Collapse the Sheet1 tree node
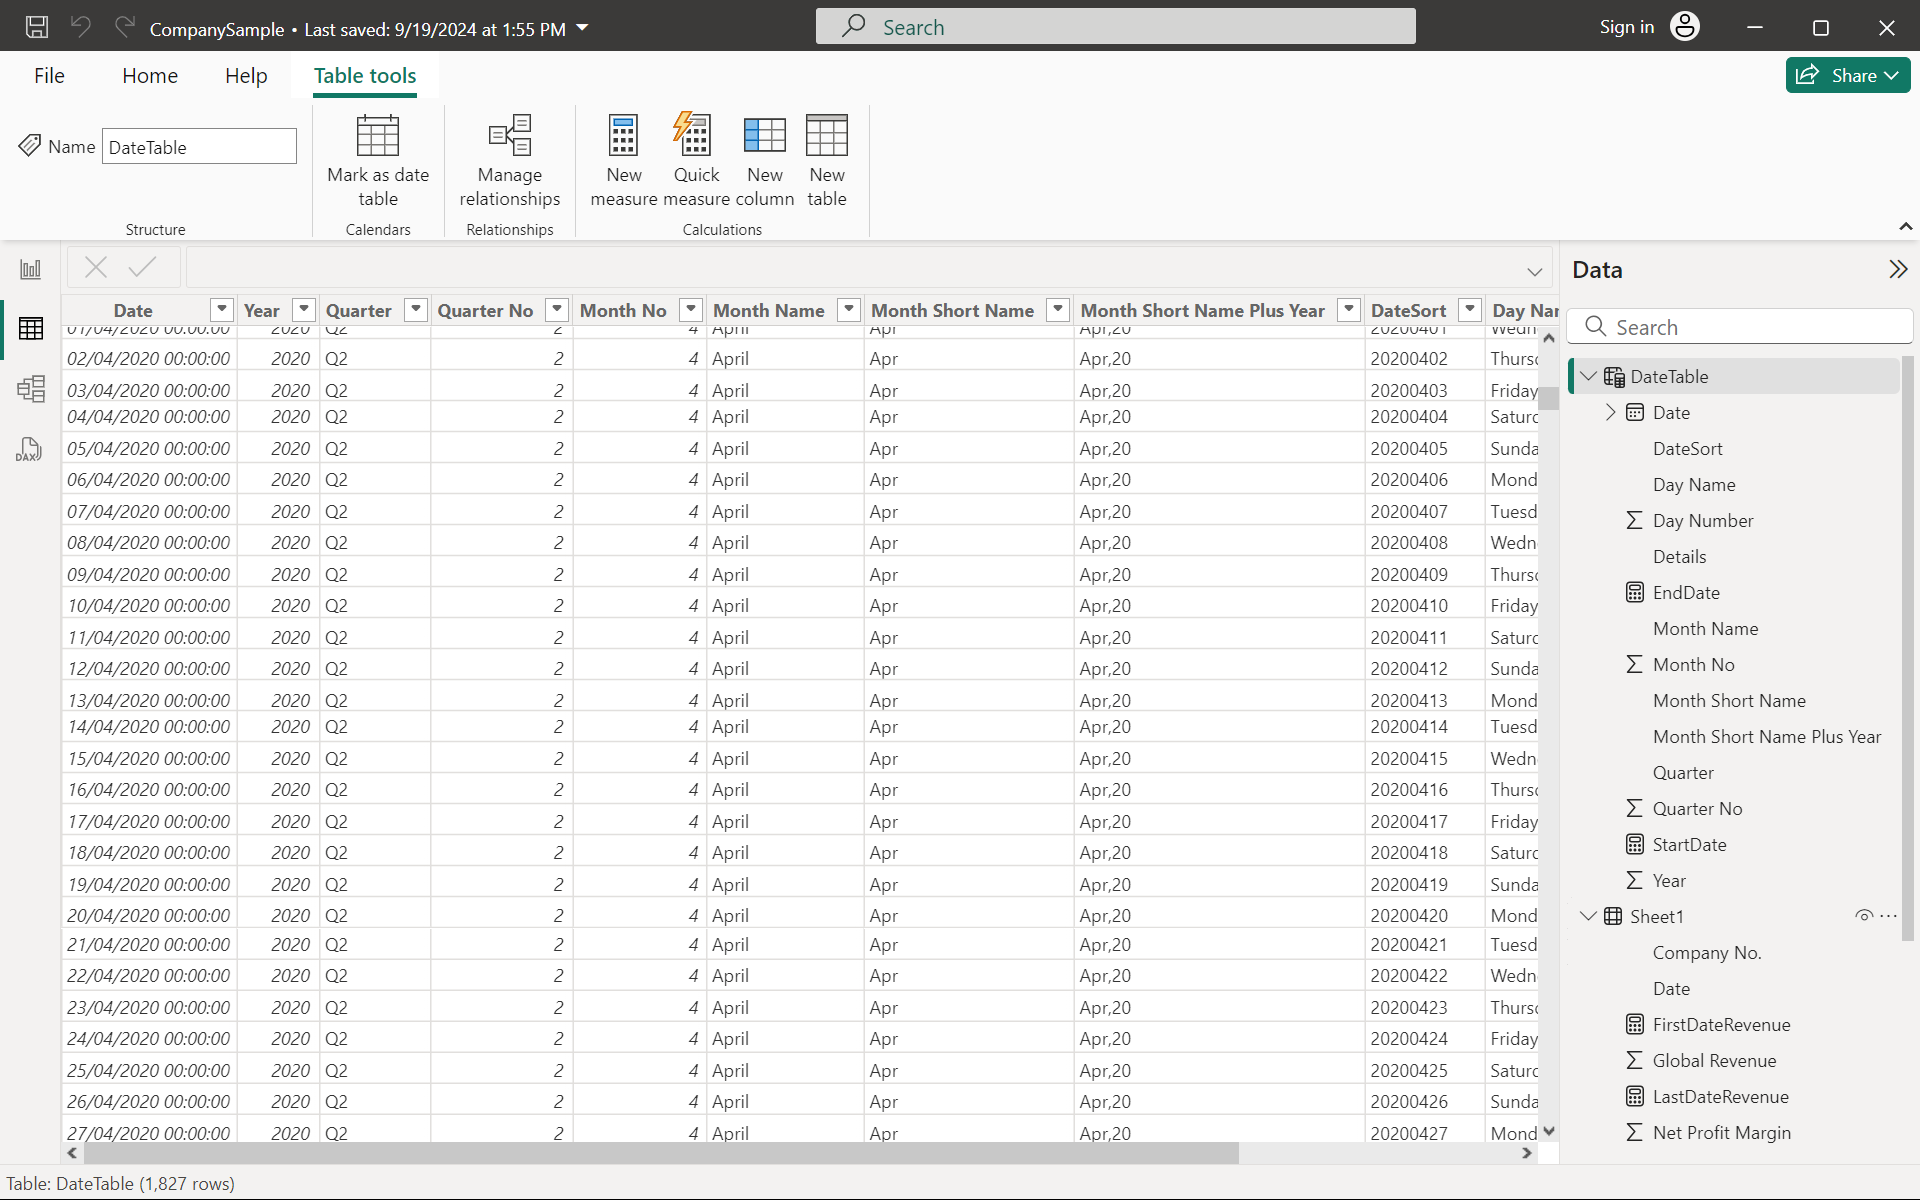1920x1200 pixels. 1588,916
